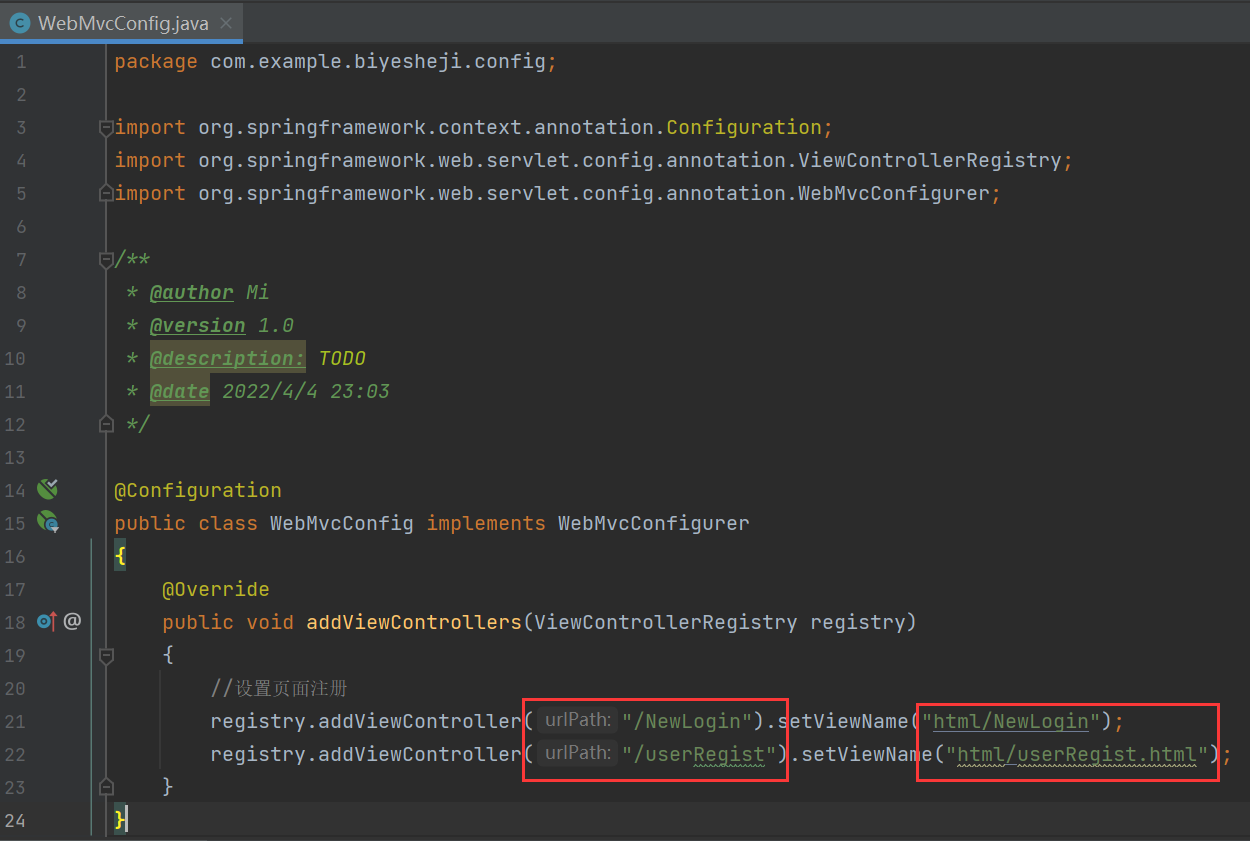Collapse the addViewControllers method body
Screen dimensions: 1250x841
(x=107, y=656)
